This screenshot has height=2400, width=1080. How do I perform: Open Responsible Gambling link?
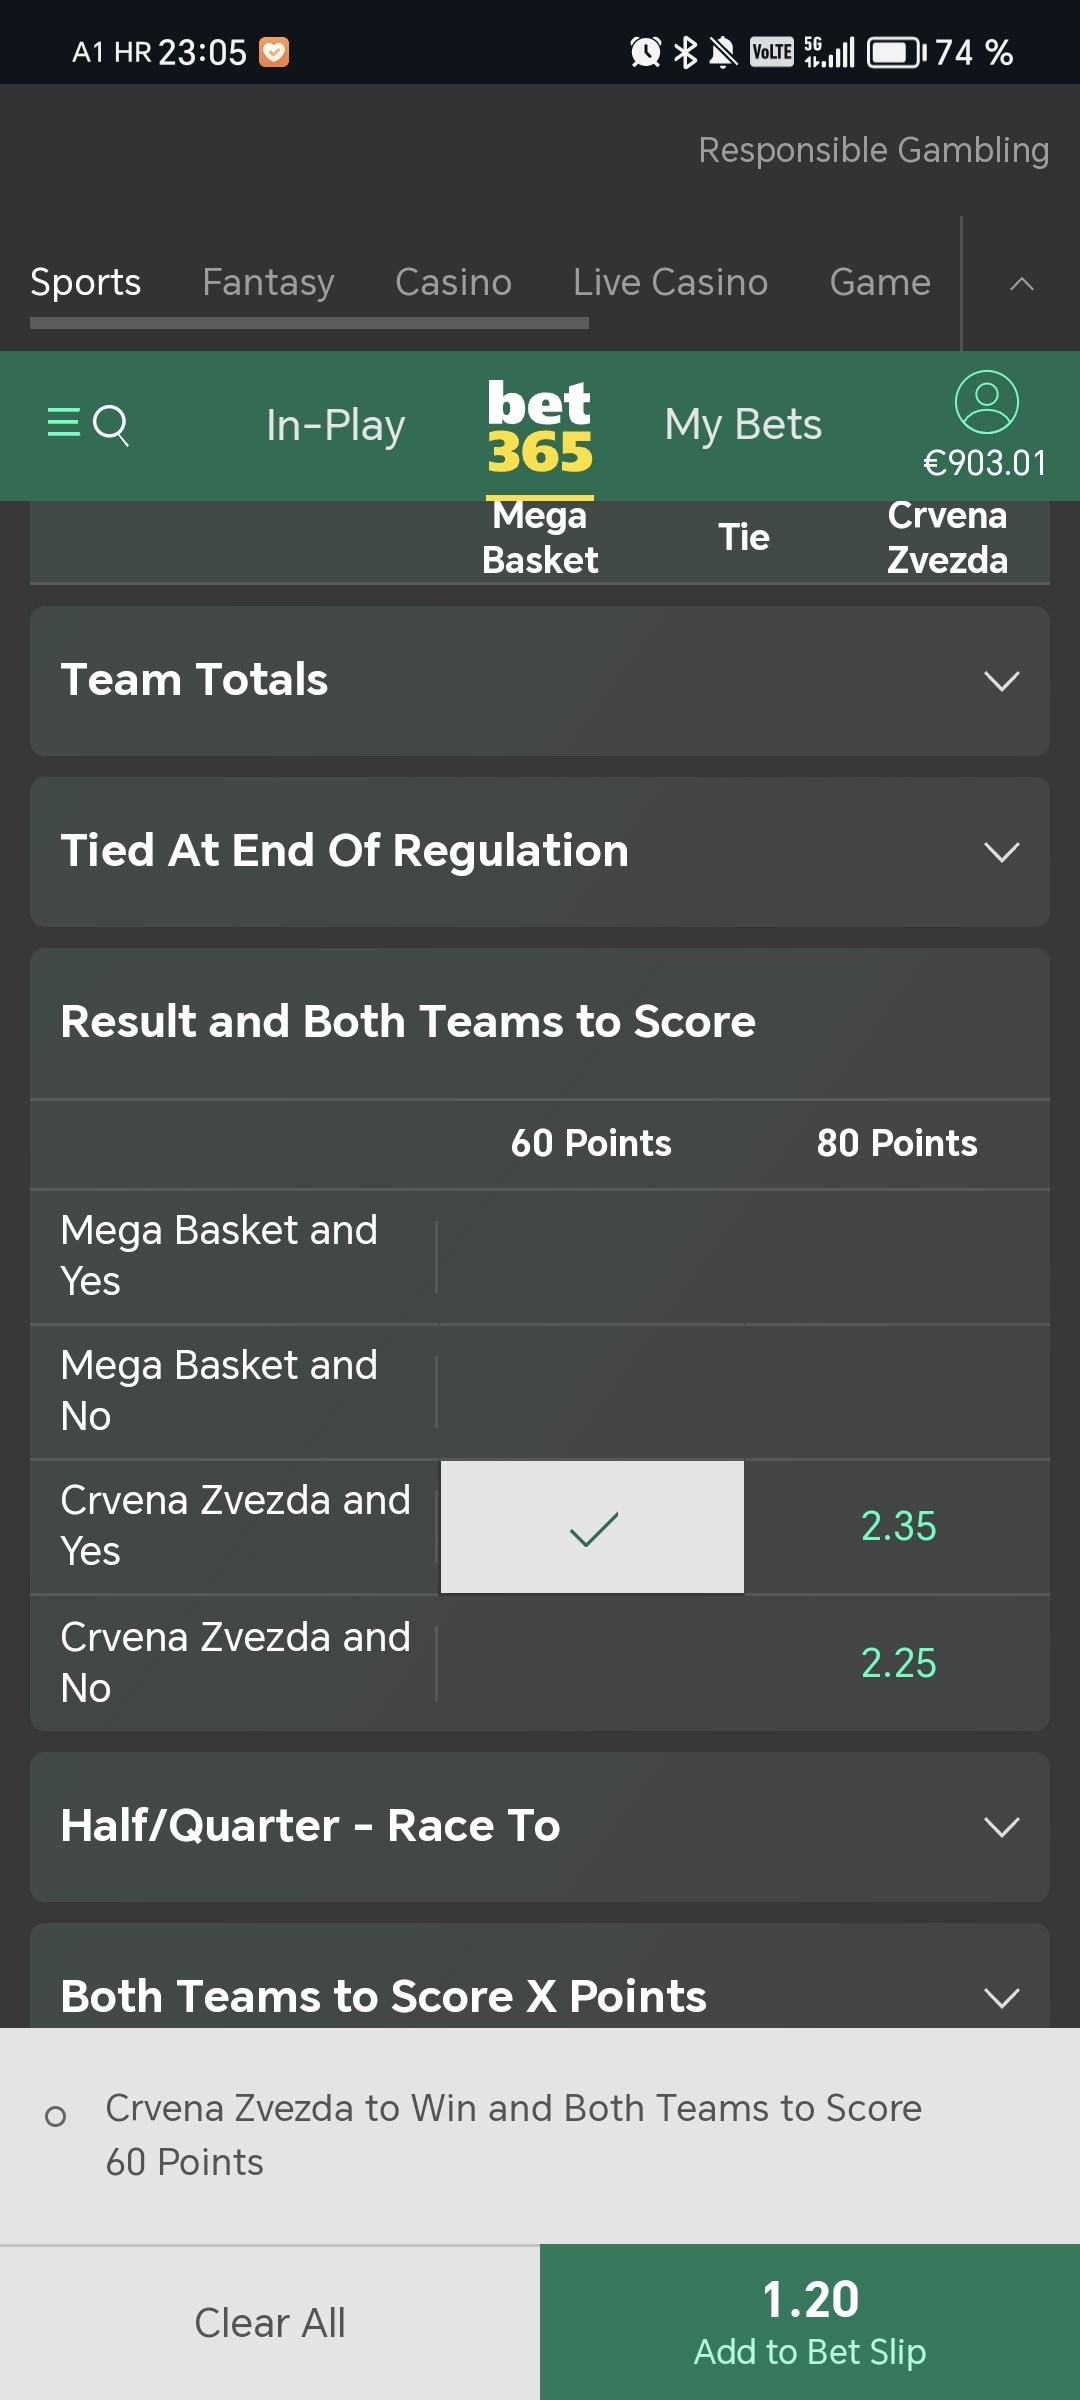pyautogui.click(x=873, y=150)
